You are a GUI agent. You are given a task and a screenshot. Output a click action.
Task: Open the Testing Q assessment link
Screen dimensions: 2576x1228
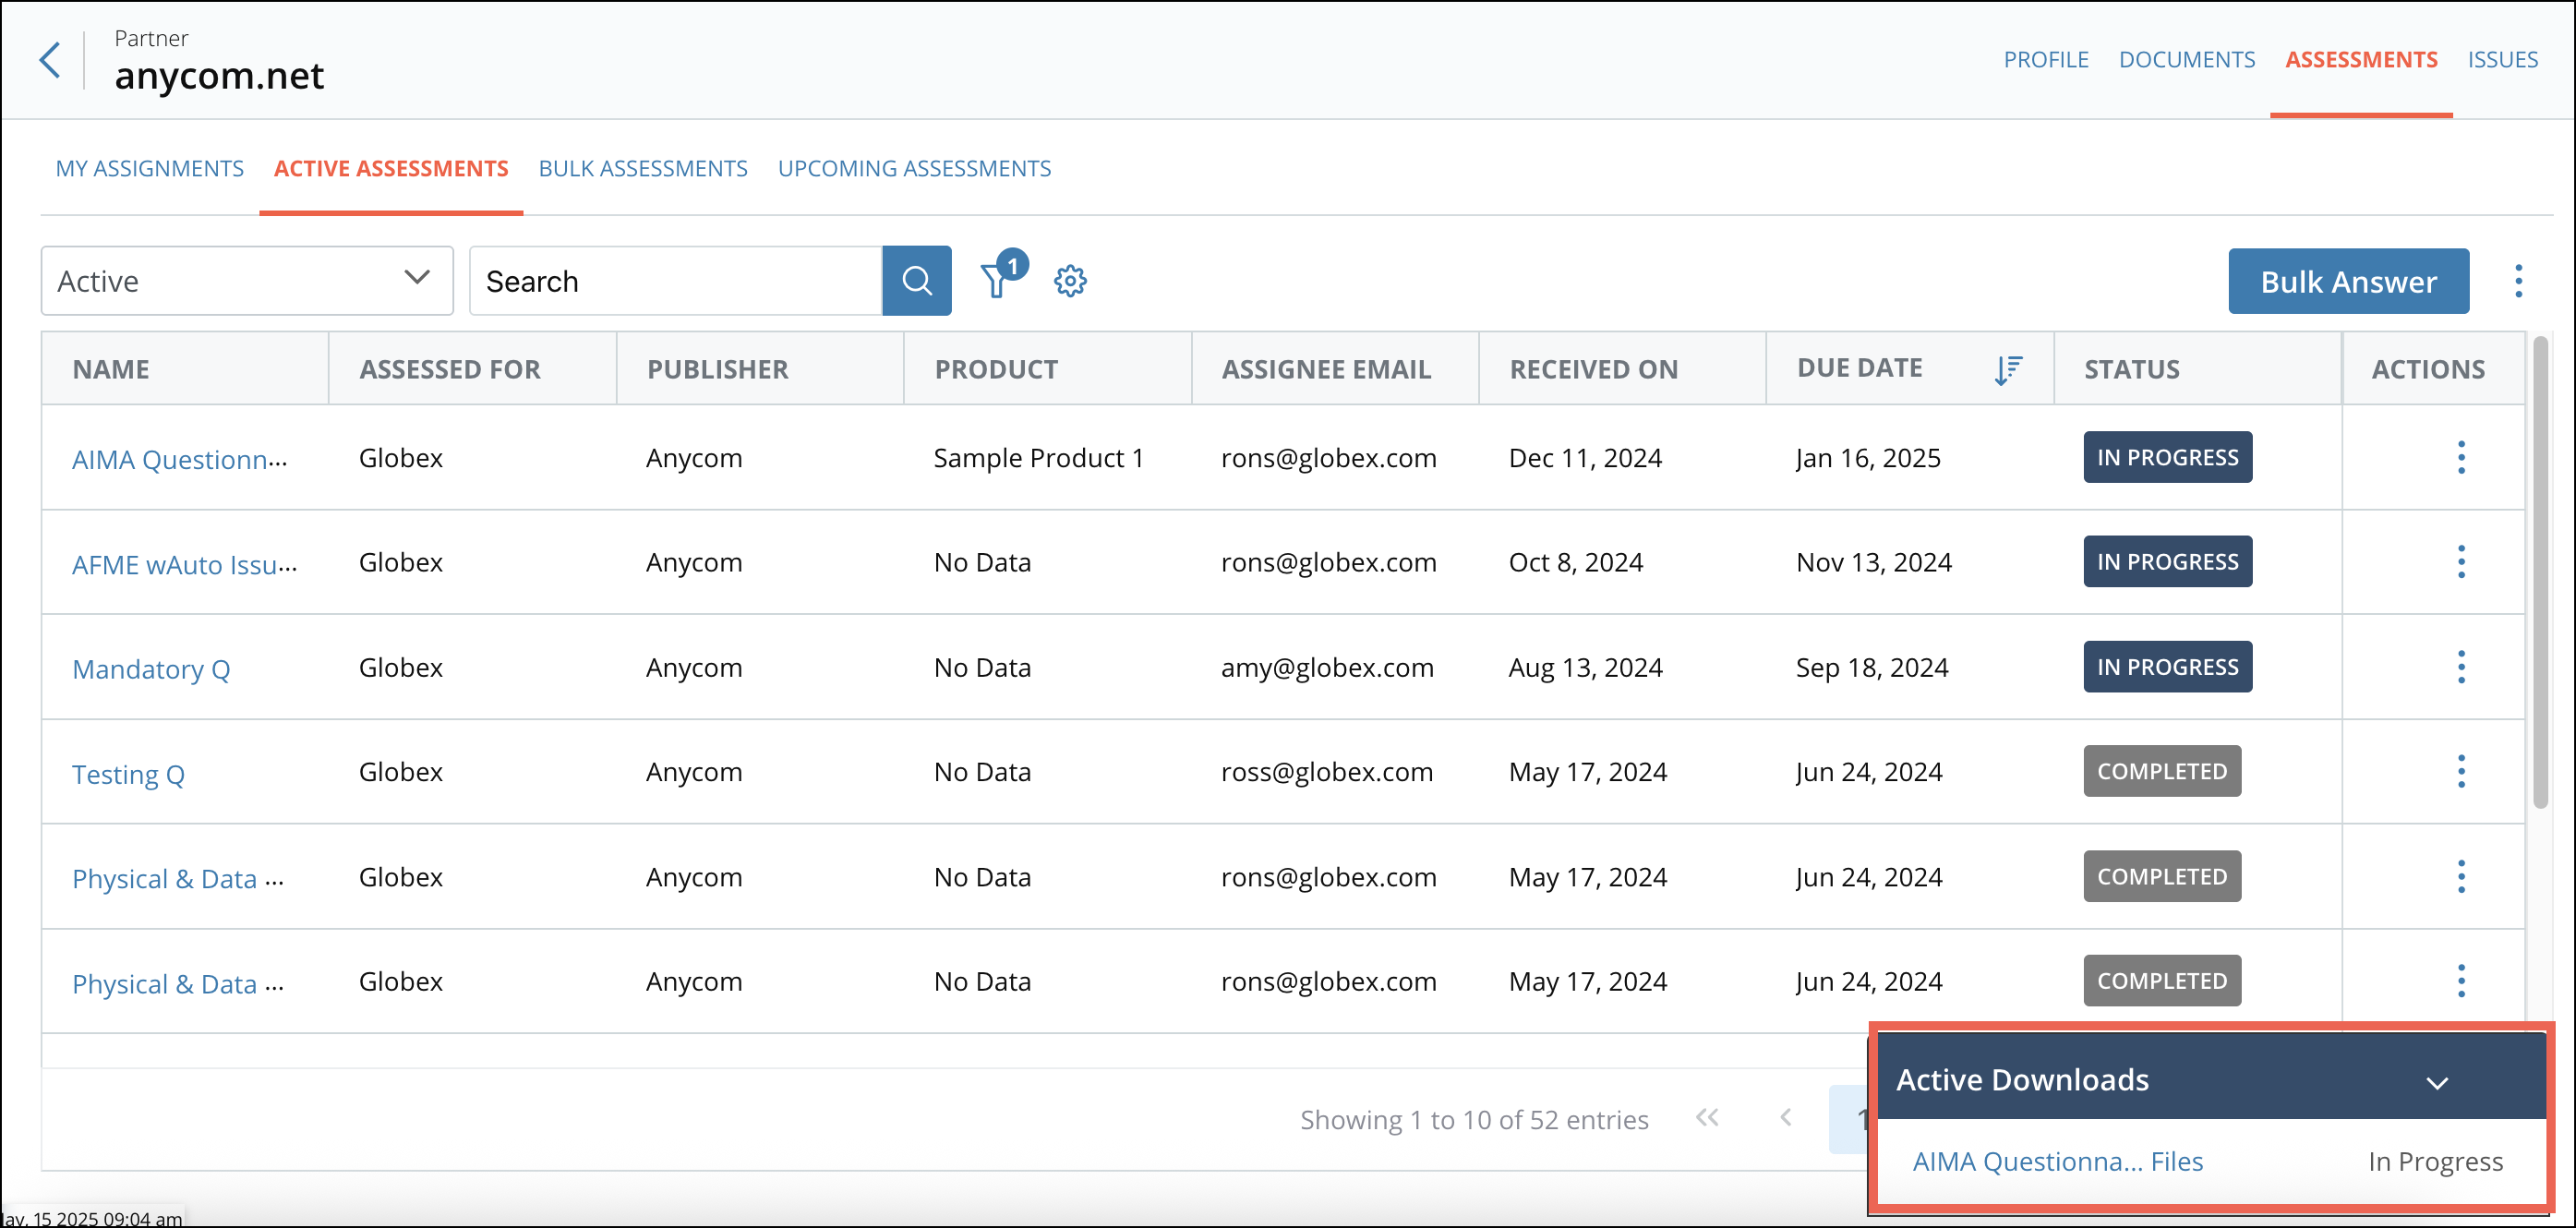128,774
